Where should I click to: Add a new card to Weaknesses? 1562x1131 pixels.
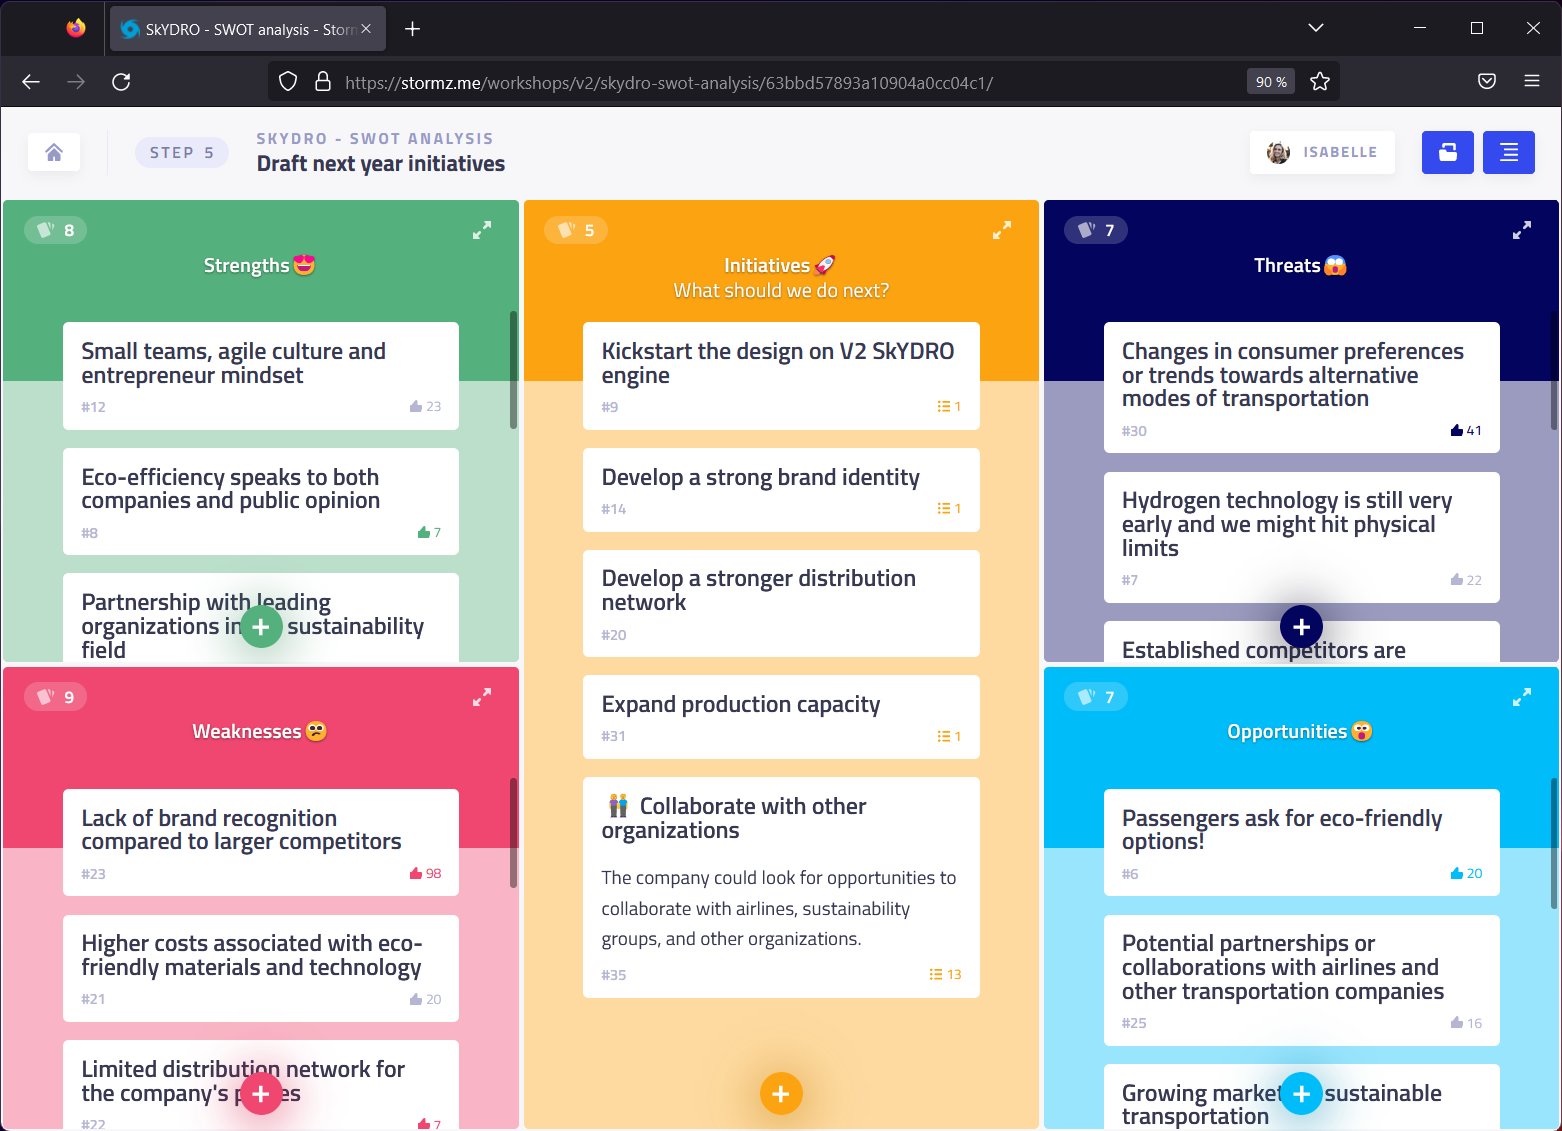tap(261, 1094)
